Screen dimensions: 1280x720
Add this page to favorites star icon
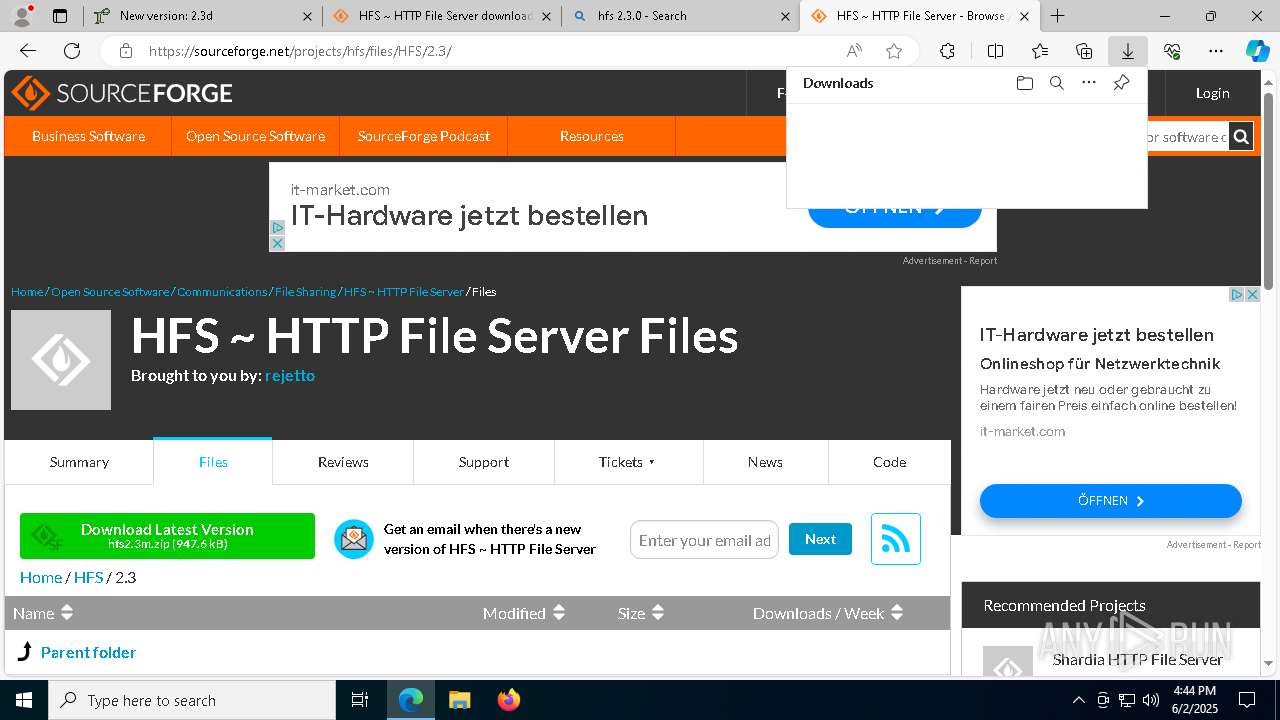(894, 51)
